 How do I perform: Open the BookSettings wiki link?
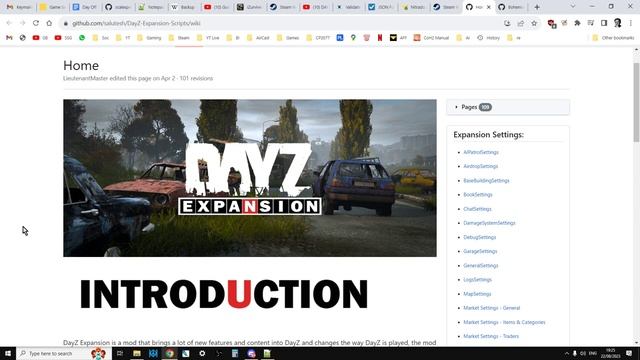pos(478,195)
